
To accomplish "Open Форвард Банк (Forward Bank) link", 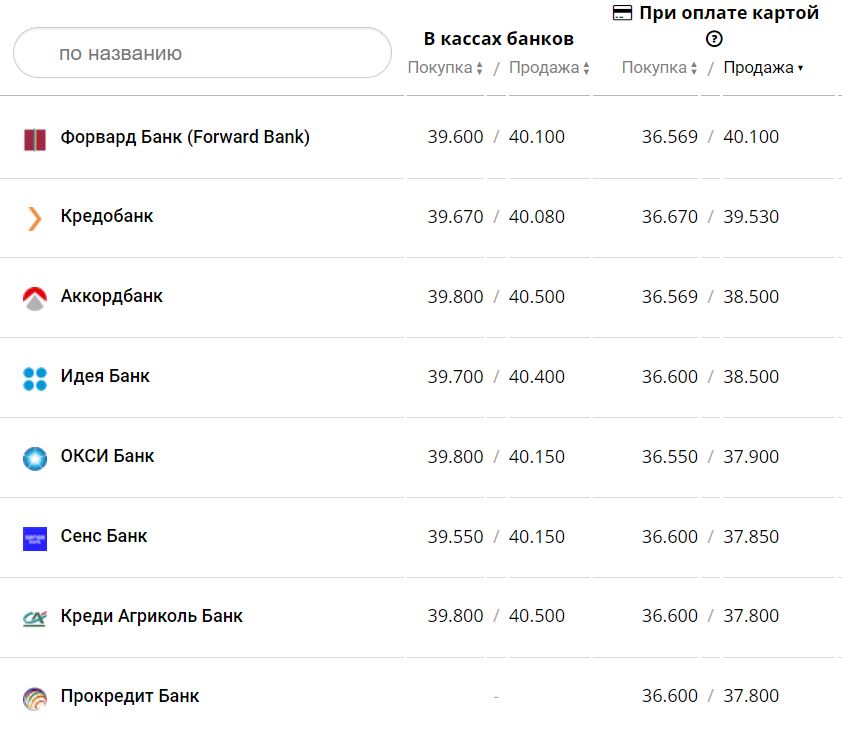I will tap(185, 137).
